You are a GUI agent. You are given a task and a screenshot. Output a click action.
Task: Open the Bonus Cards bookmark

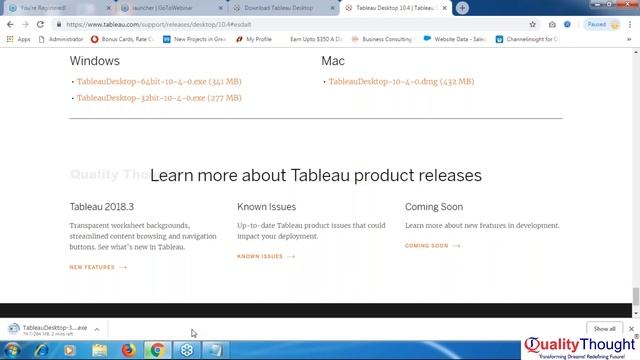(x=122, y=39)
